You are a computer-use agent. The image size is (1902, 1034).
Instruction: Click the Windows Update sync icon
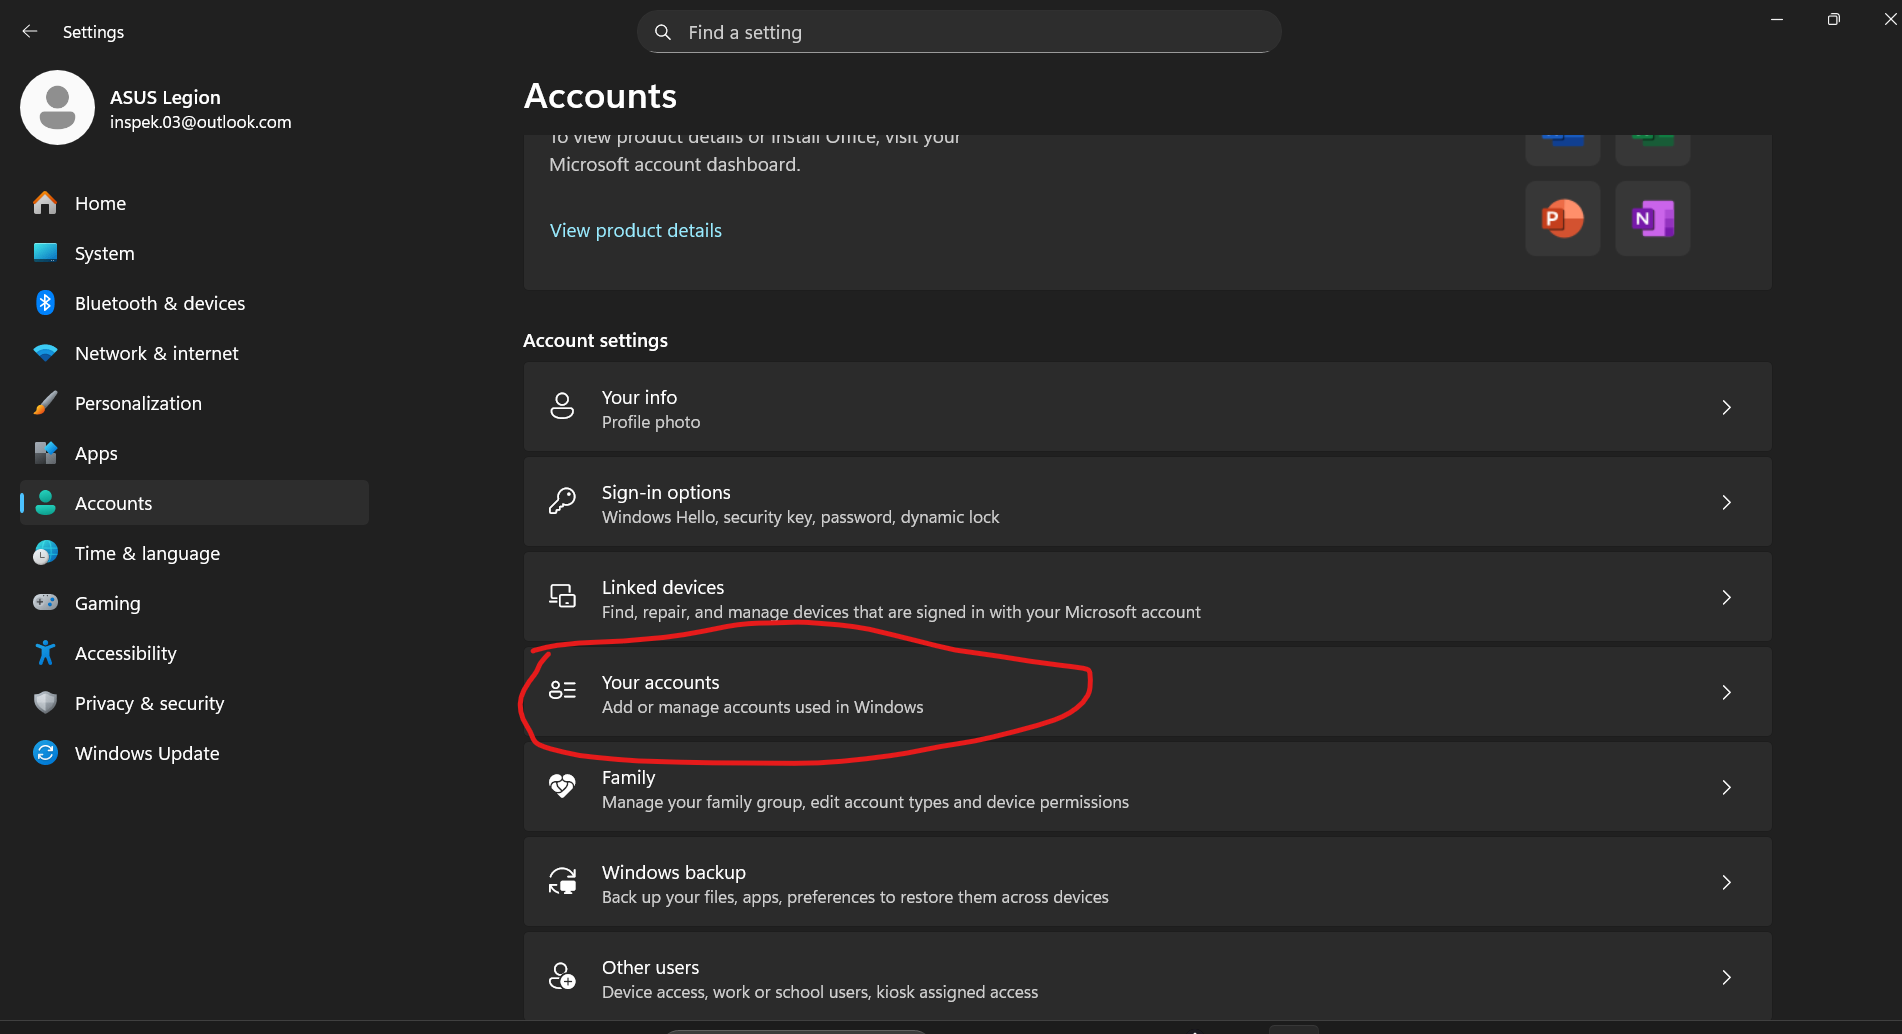[x=45, y=753]
